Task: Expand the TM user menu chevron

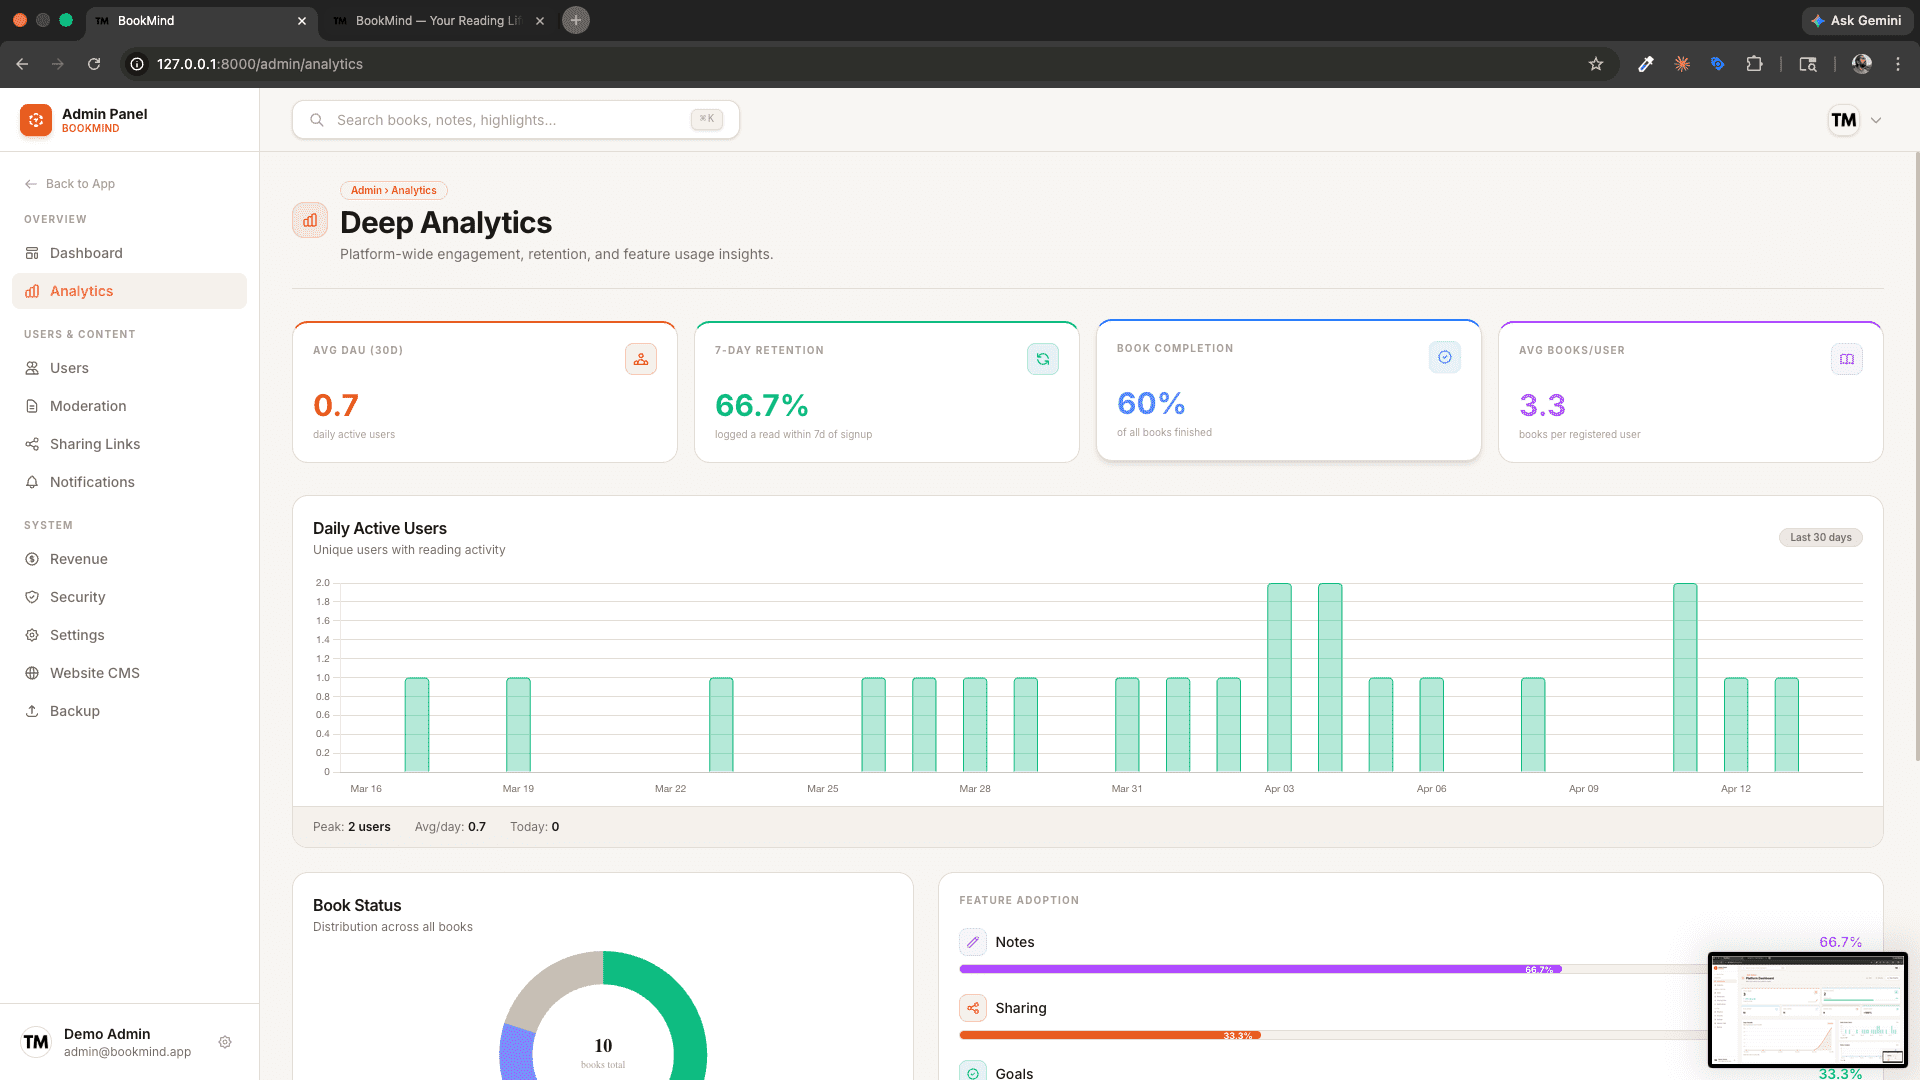Action: click(1876, 120)
